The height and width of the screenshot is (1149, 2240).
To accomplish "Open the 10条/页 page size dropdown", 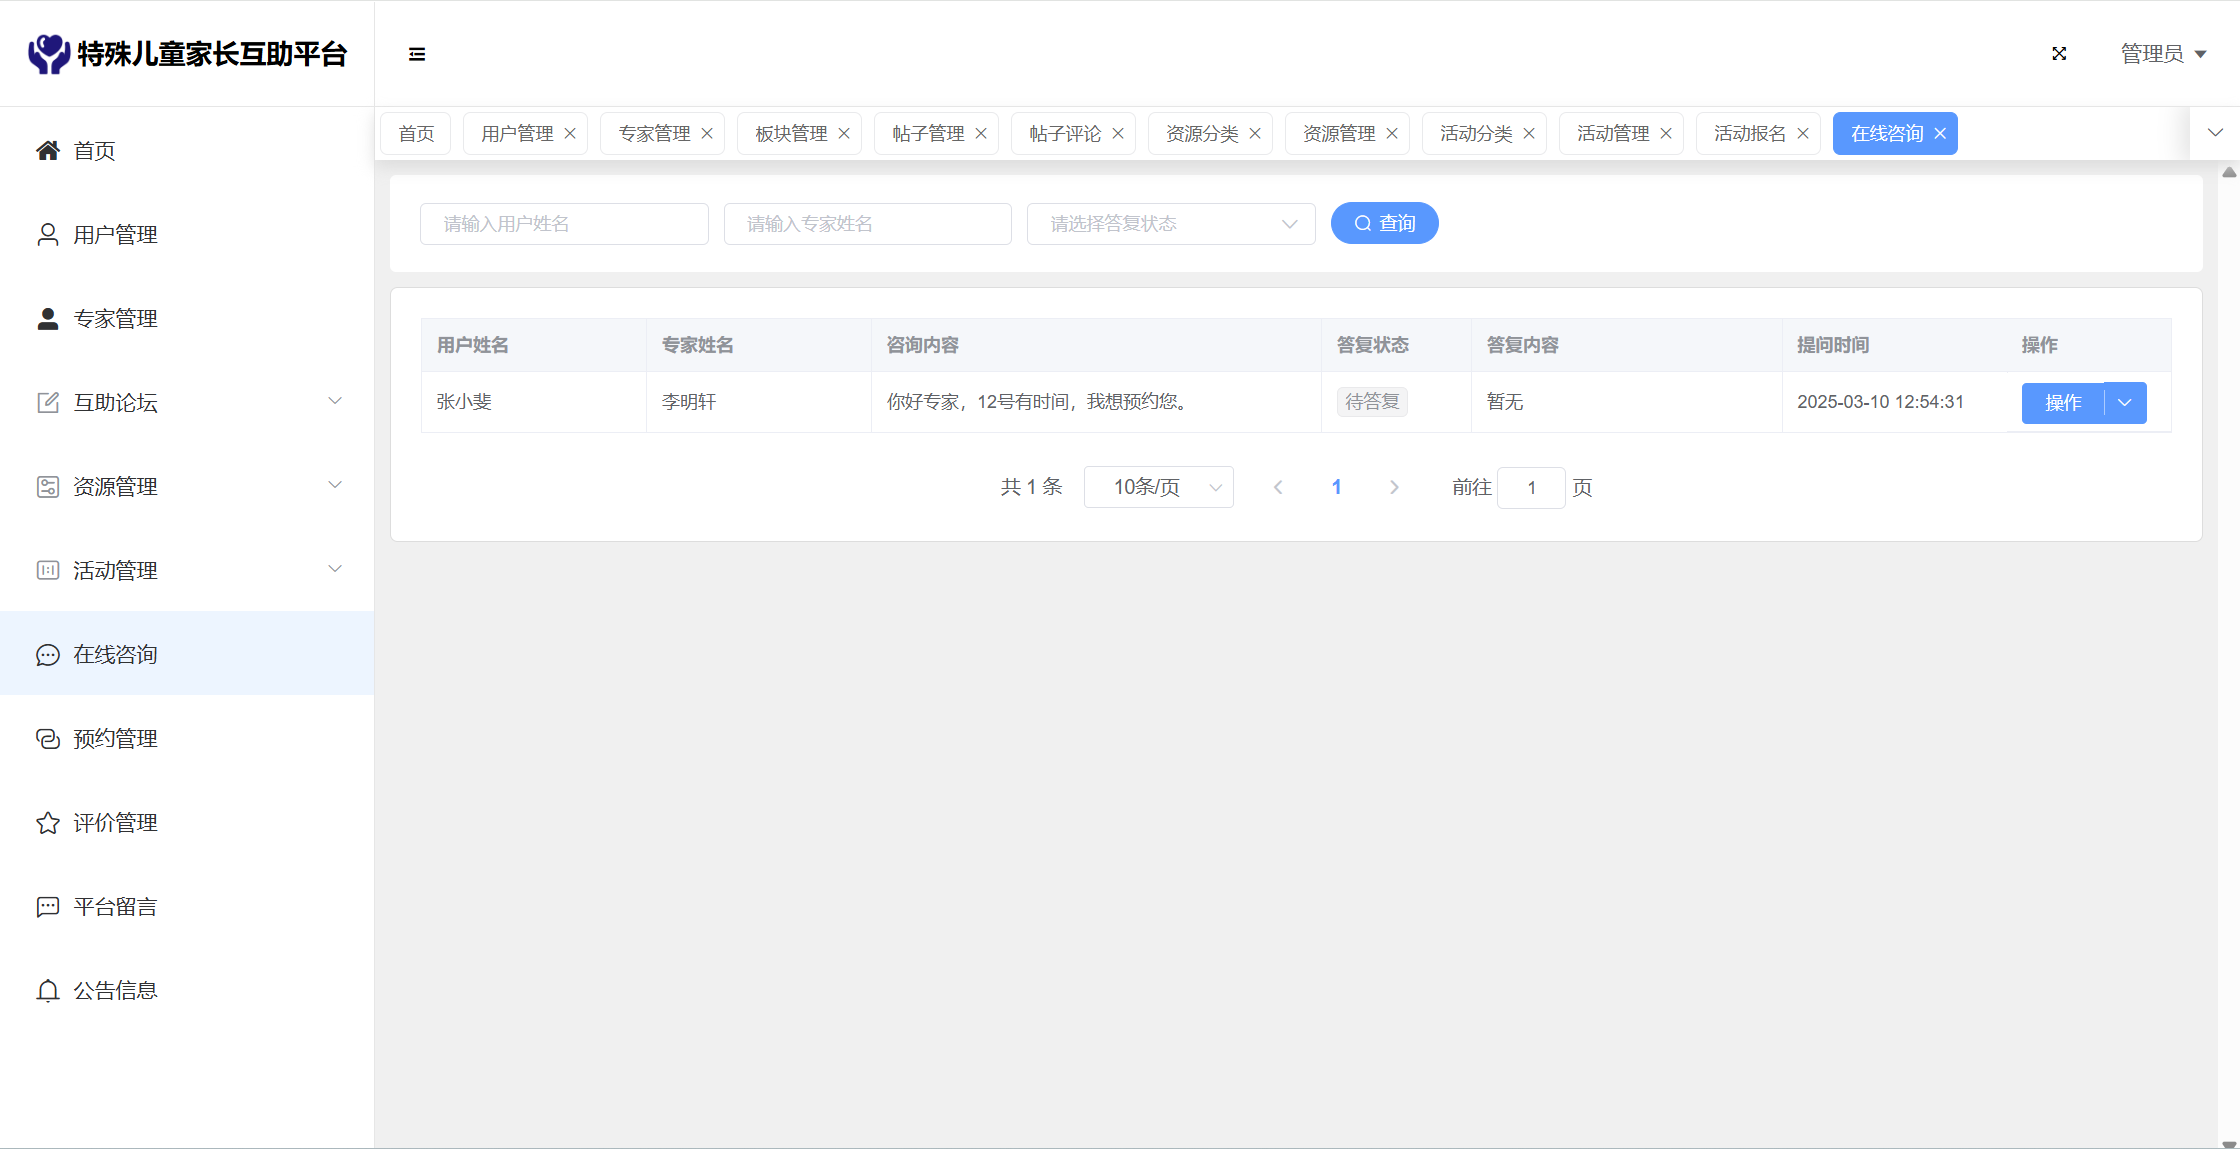I will [x=1158, y=488].
